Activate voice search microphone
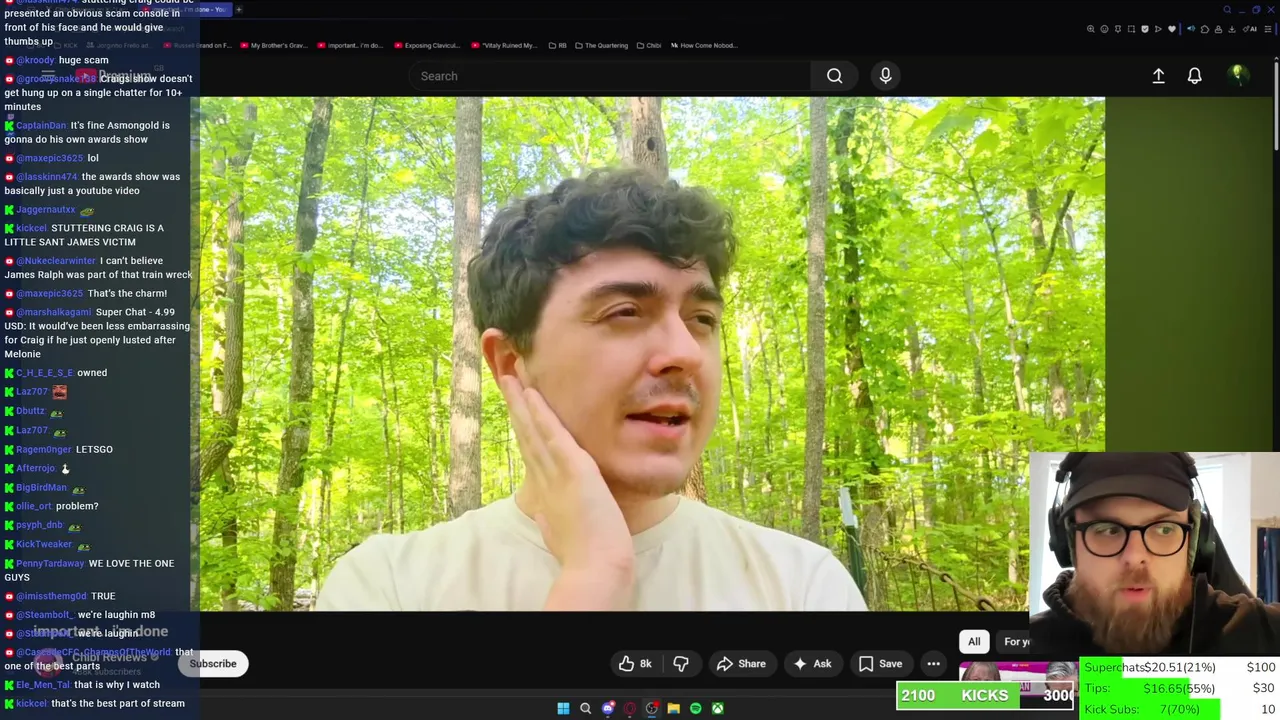This screenshot has height=720, width=1280. coord(885,76)
